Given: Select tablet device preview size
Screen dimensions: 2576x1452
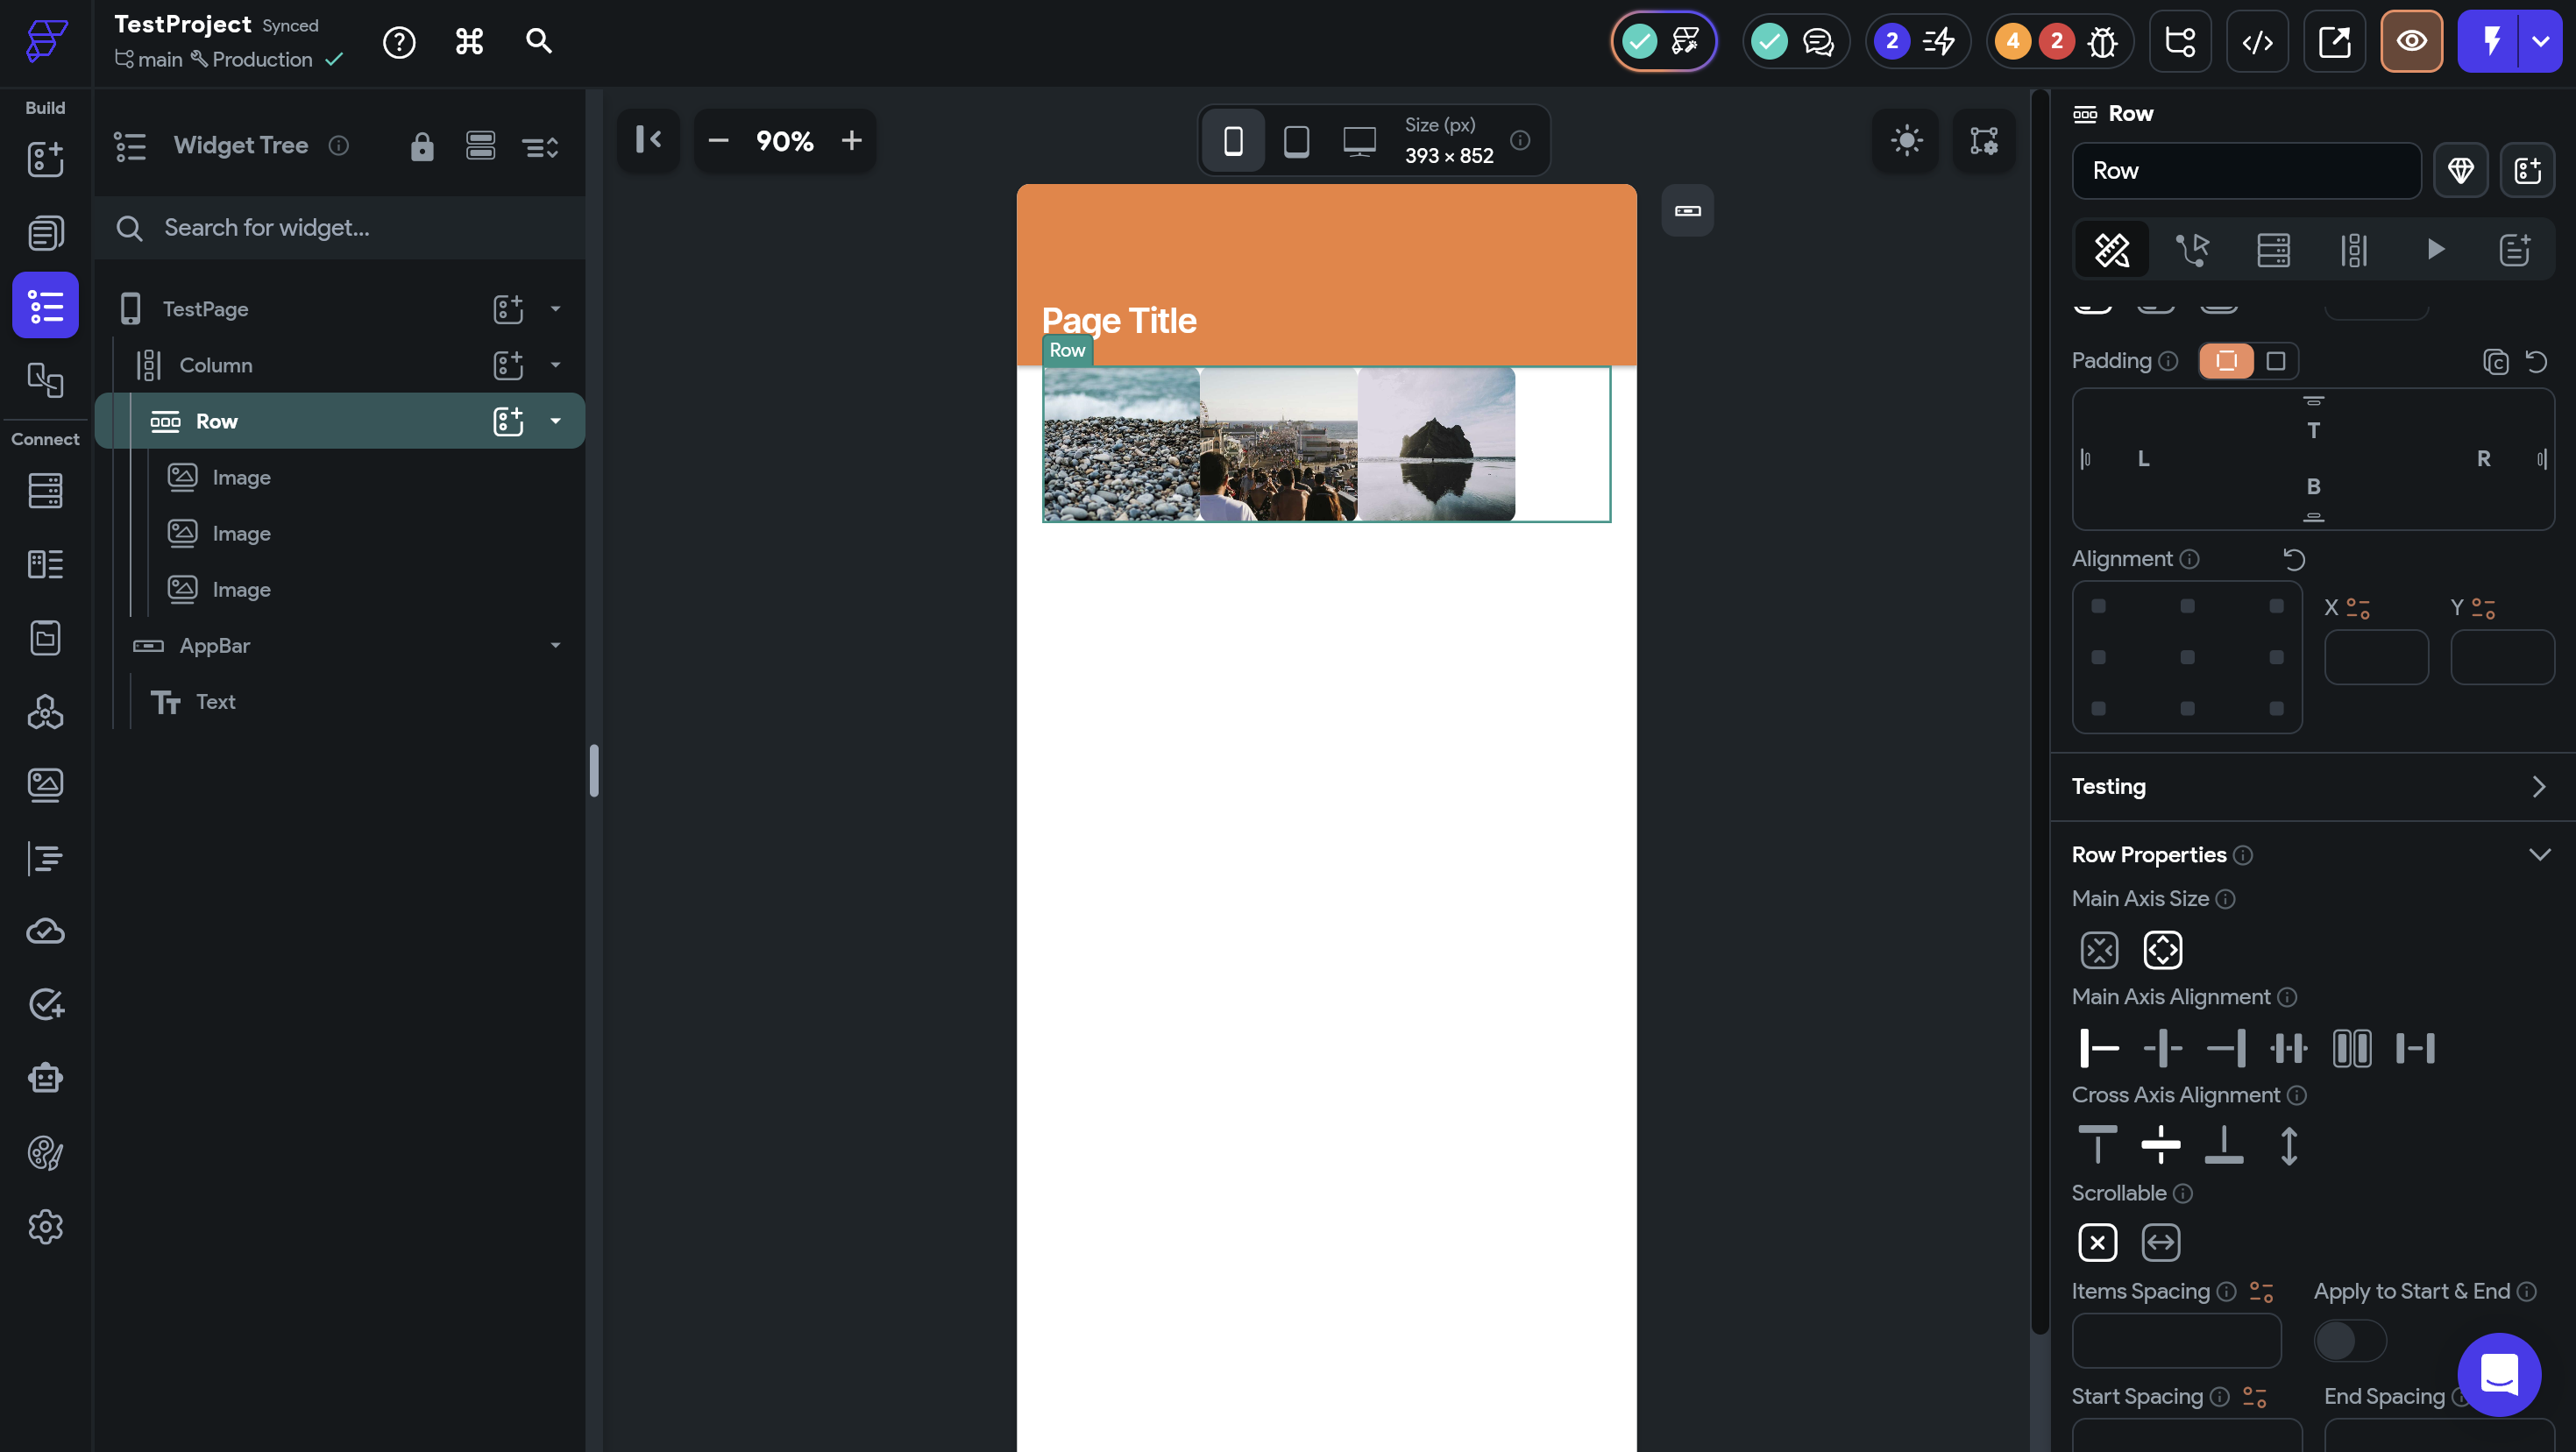Looking at the screenshot, I should tap(1296, 140).
